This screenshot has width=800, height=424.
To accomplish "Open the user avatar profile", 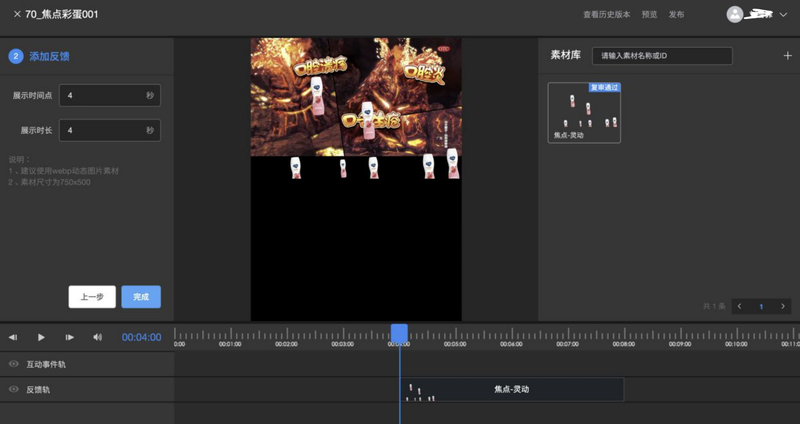I will [735, 14].
